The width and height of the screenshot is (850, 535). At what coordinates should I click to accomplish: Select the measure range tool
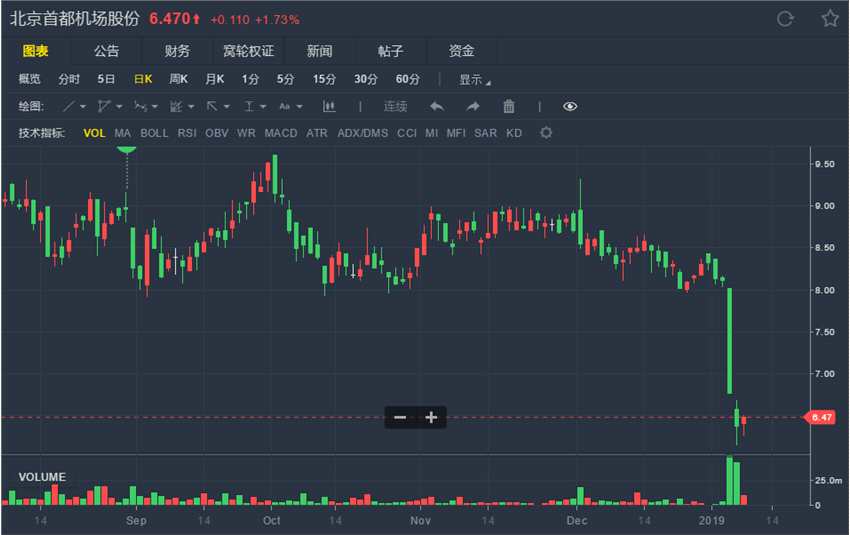[248, 106]
